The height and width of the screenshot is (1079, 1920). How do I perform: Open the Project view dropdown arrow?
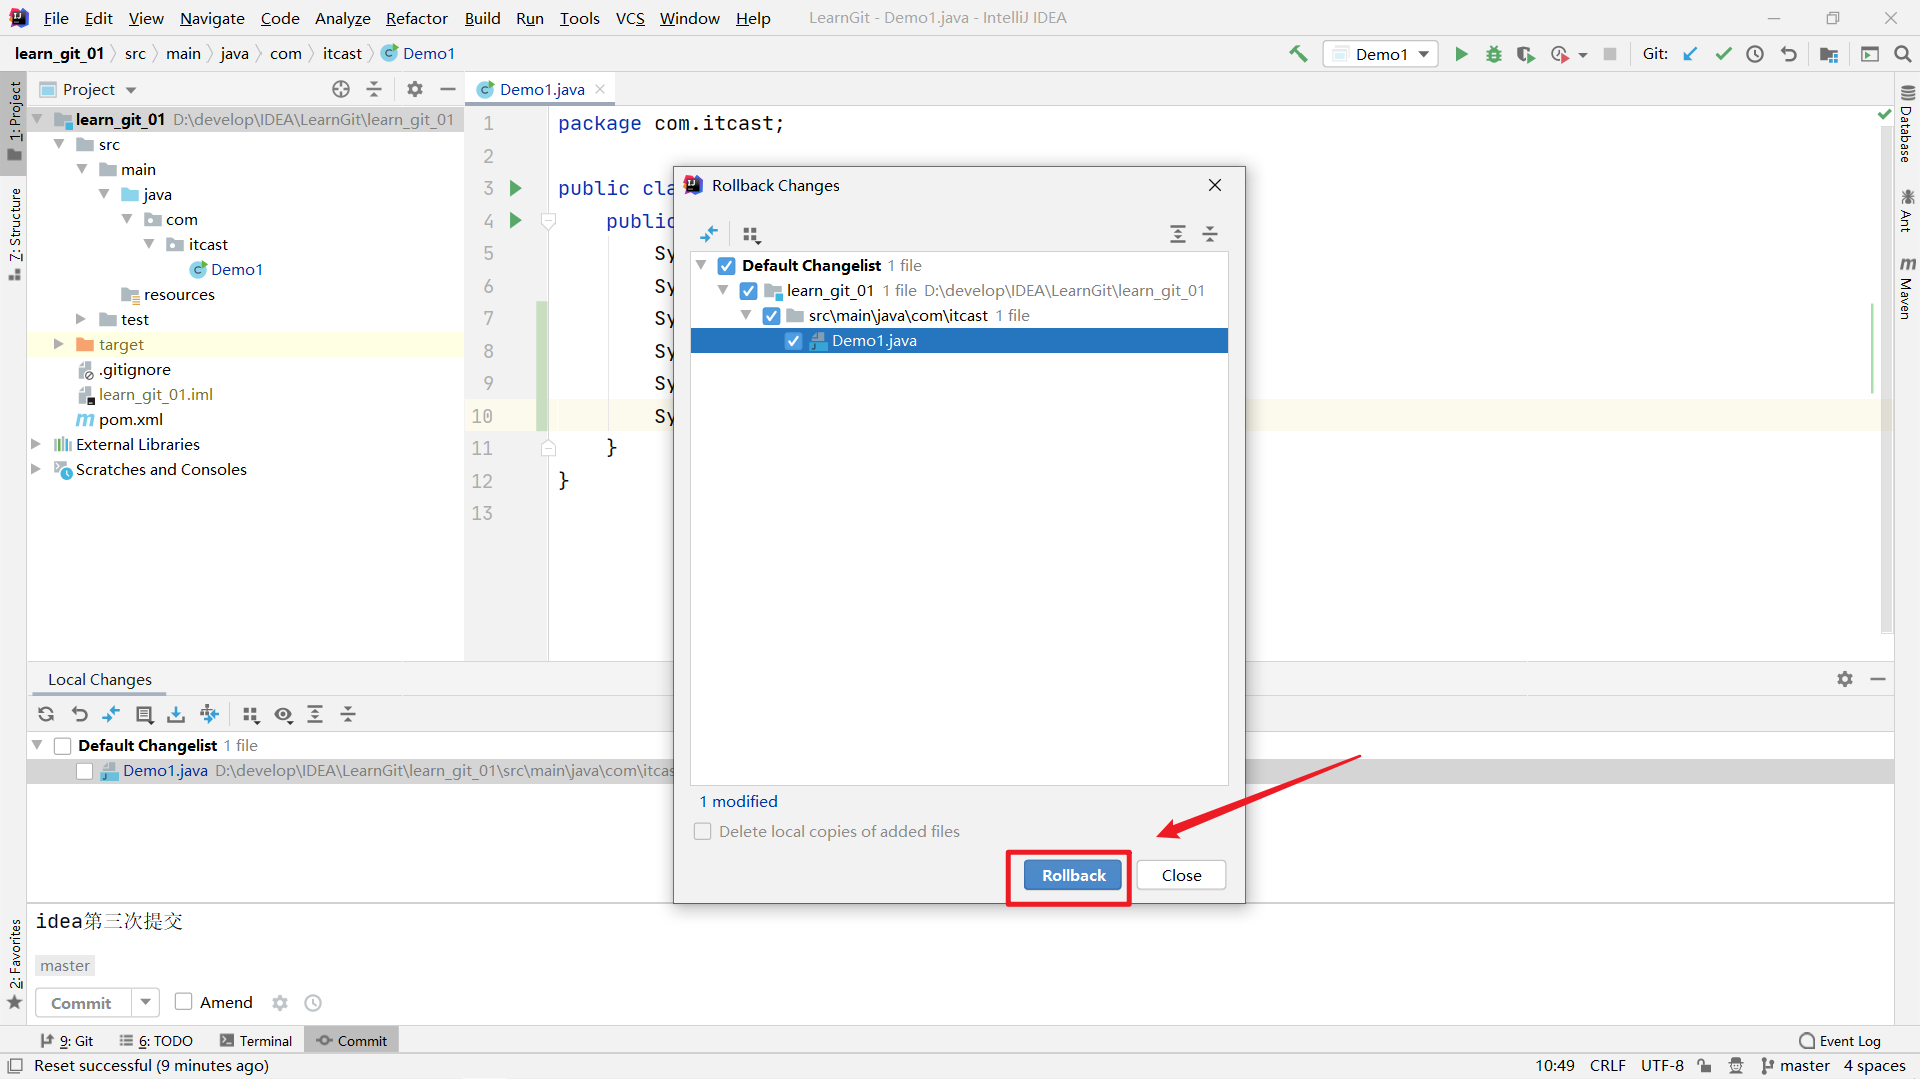(x=131, y=90)
